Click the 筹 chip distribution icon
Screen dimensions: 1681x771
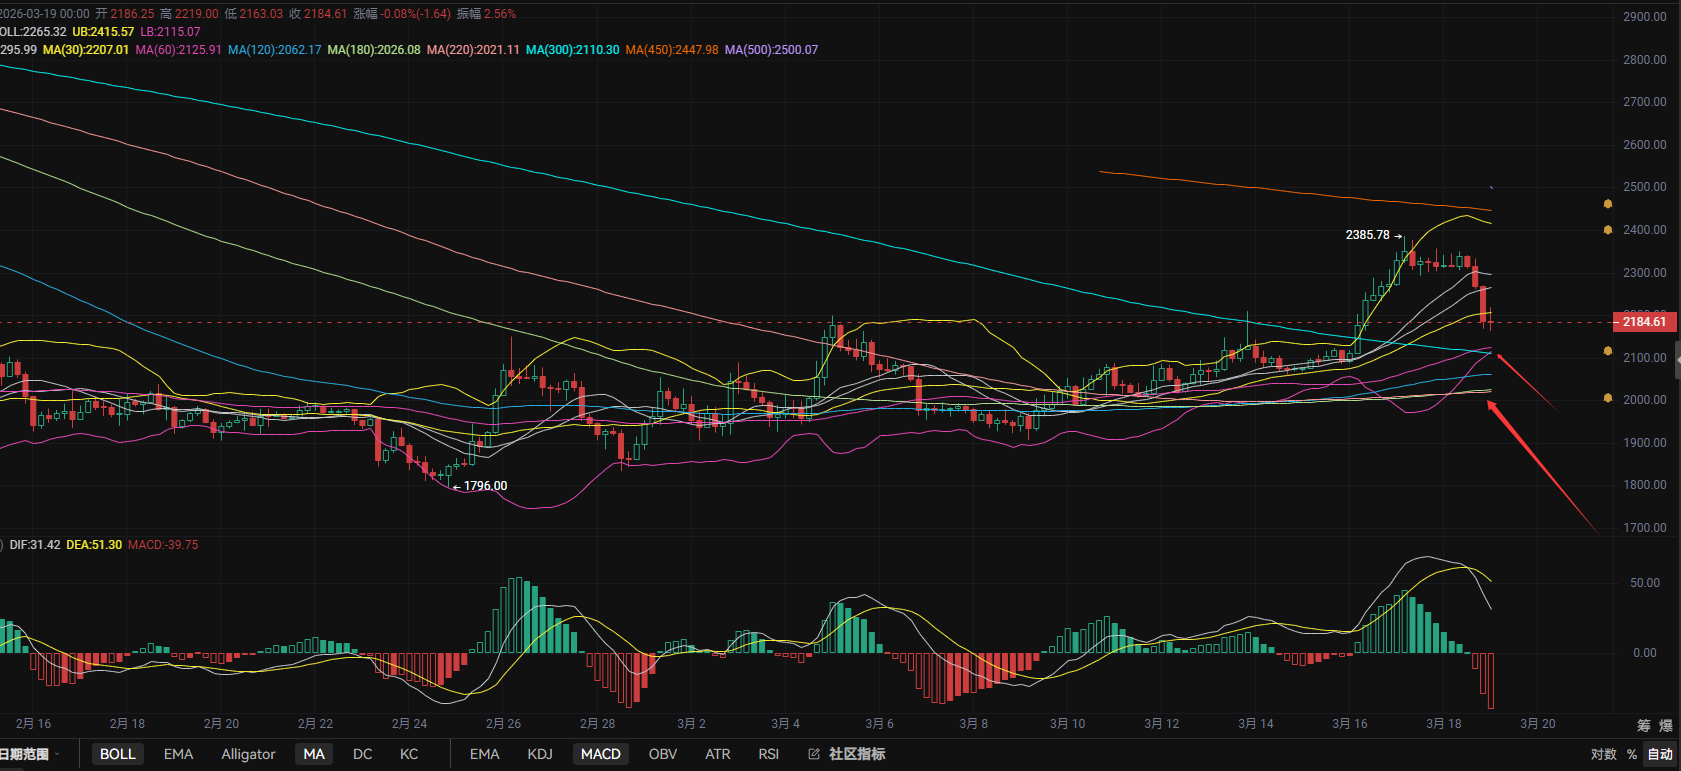pos(1644,725)
